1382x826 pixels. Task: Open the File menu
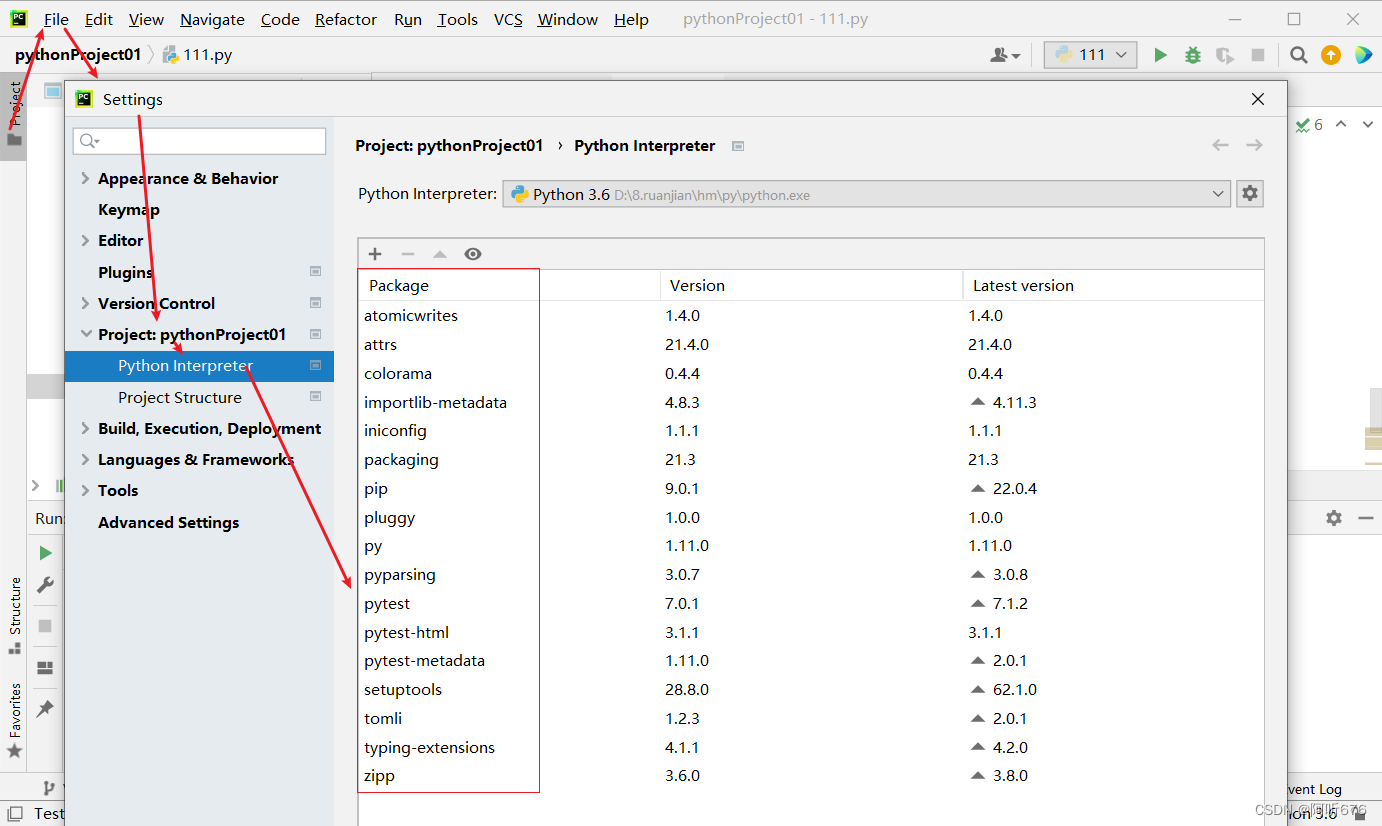[x=56, y=19]
